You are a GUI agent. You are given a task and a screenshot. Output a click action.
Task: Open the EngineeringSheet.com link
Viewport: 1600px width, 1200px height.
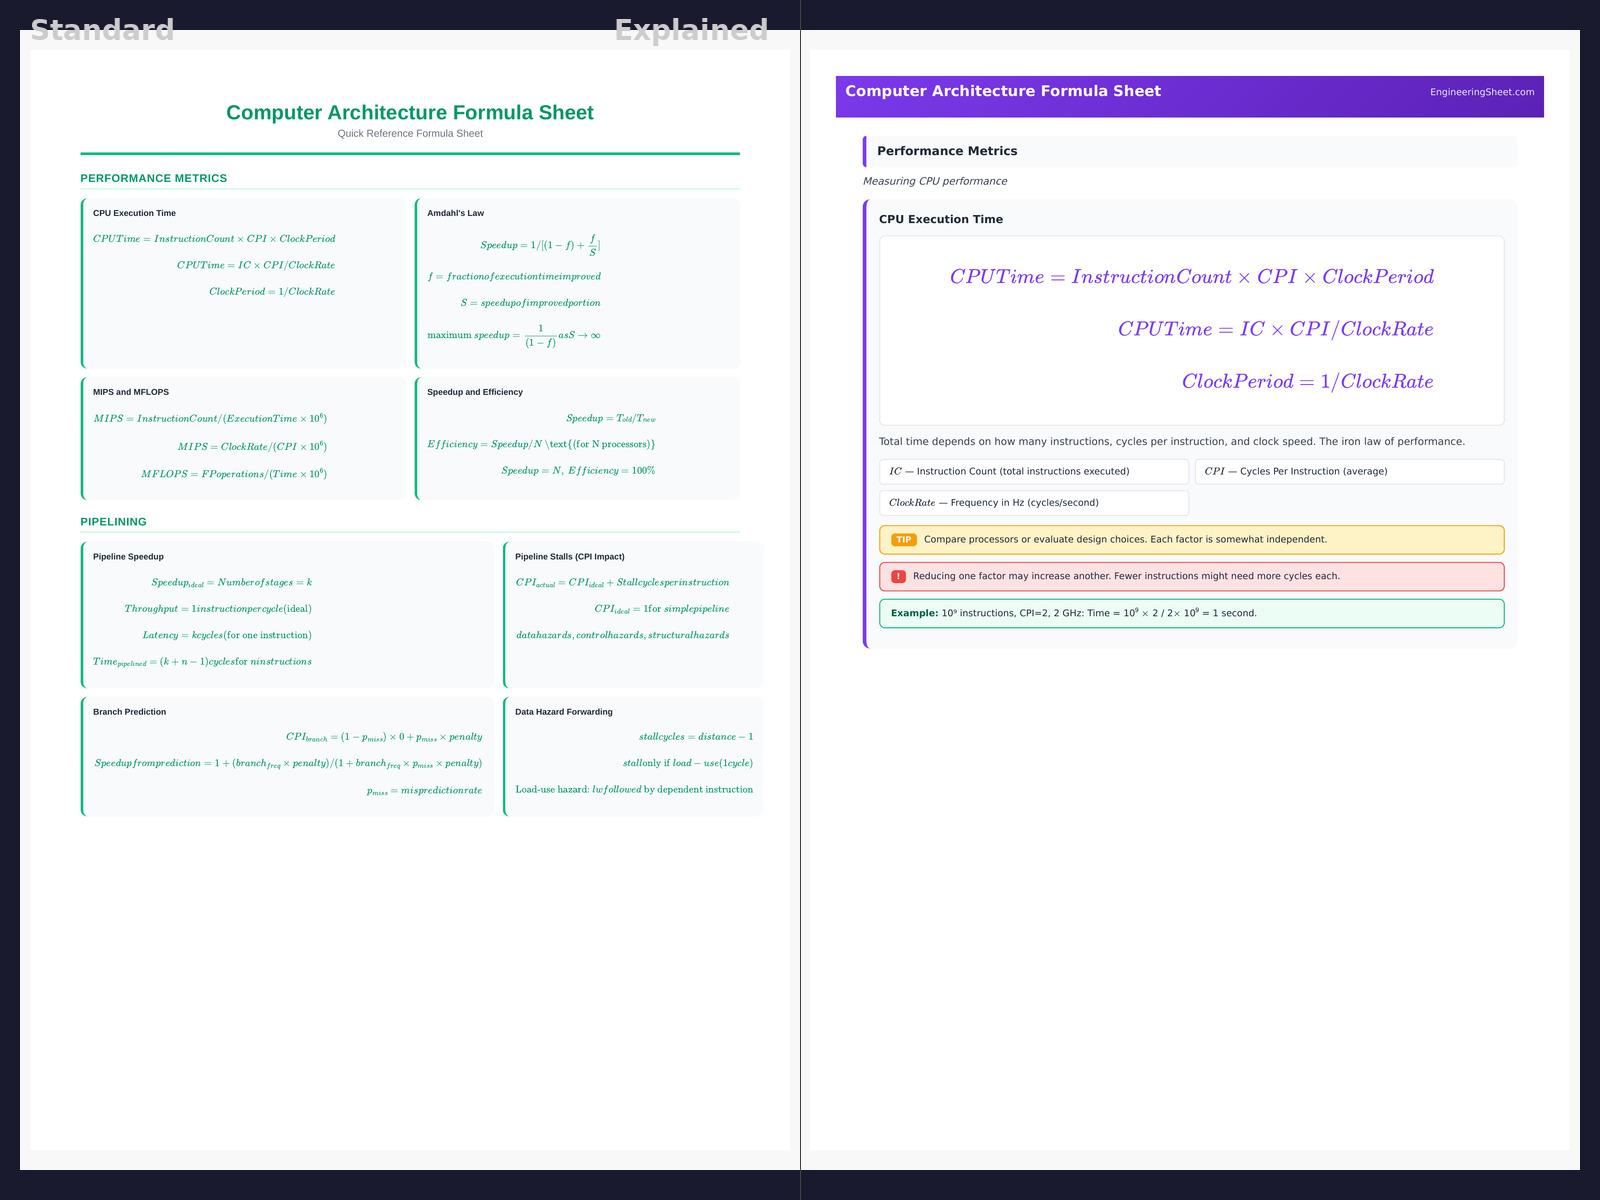(x=1481, y=92)
